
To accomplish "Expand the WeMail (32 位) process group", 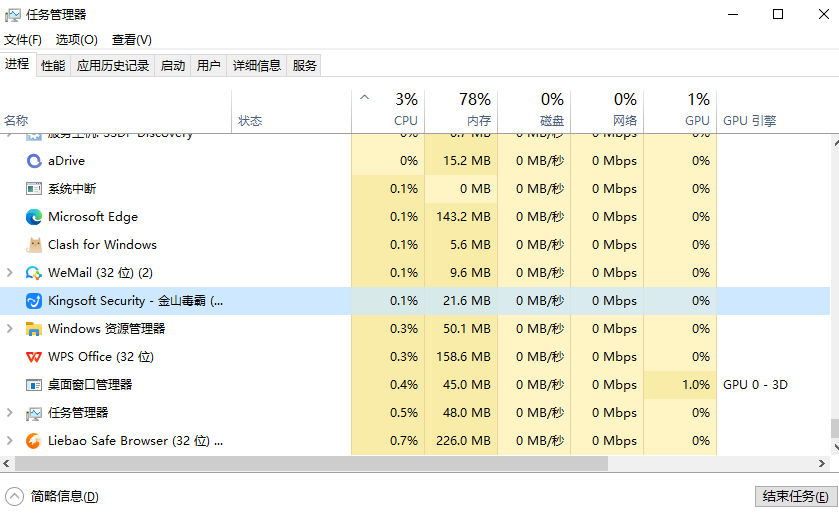I will (x=10, y=272).
